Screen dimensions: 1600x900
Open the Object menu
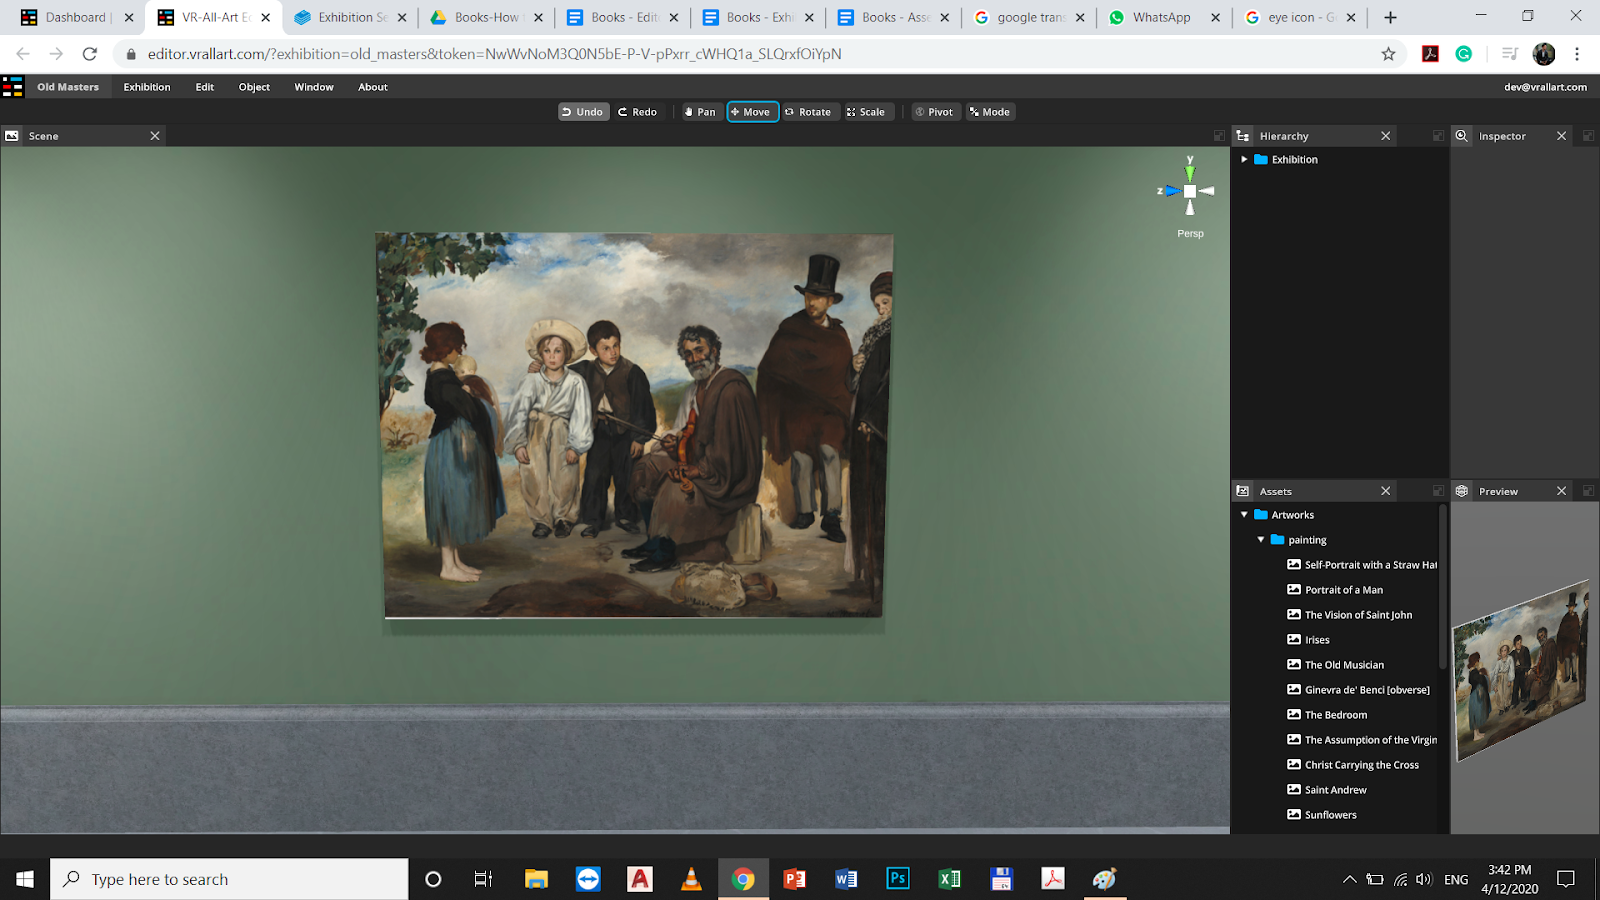point(254,87)
